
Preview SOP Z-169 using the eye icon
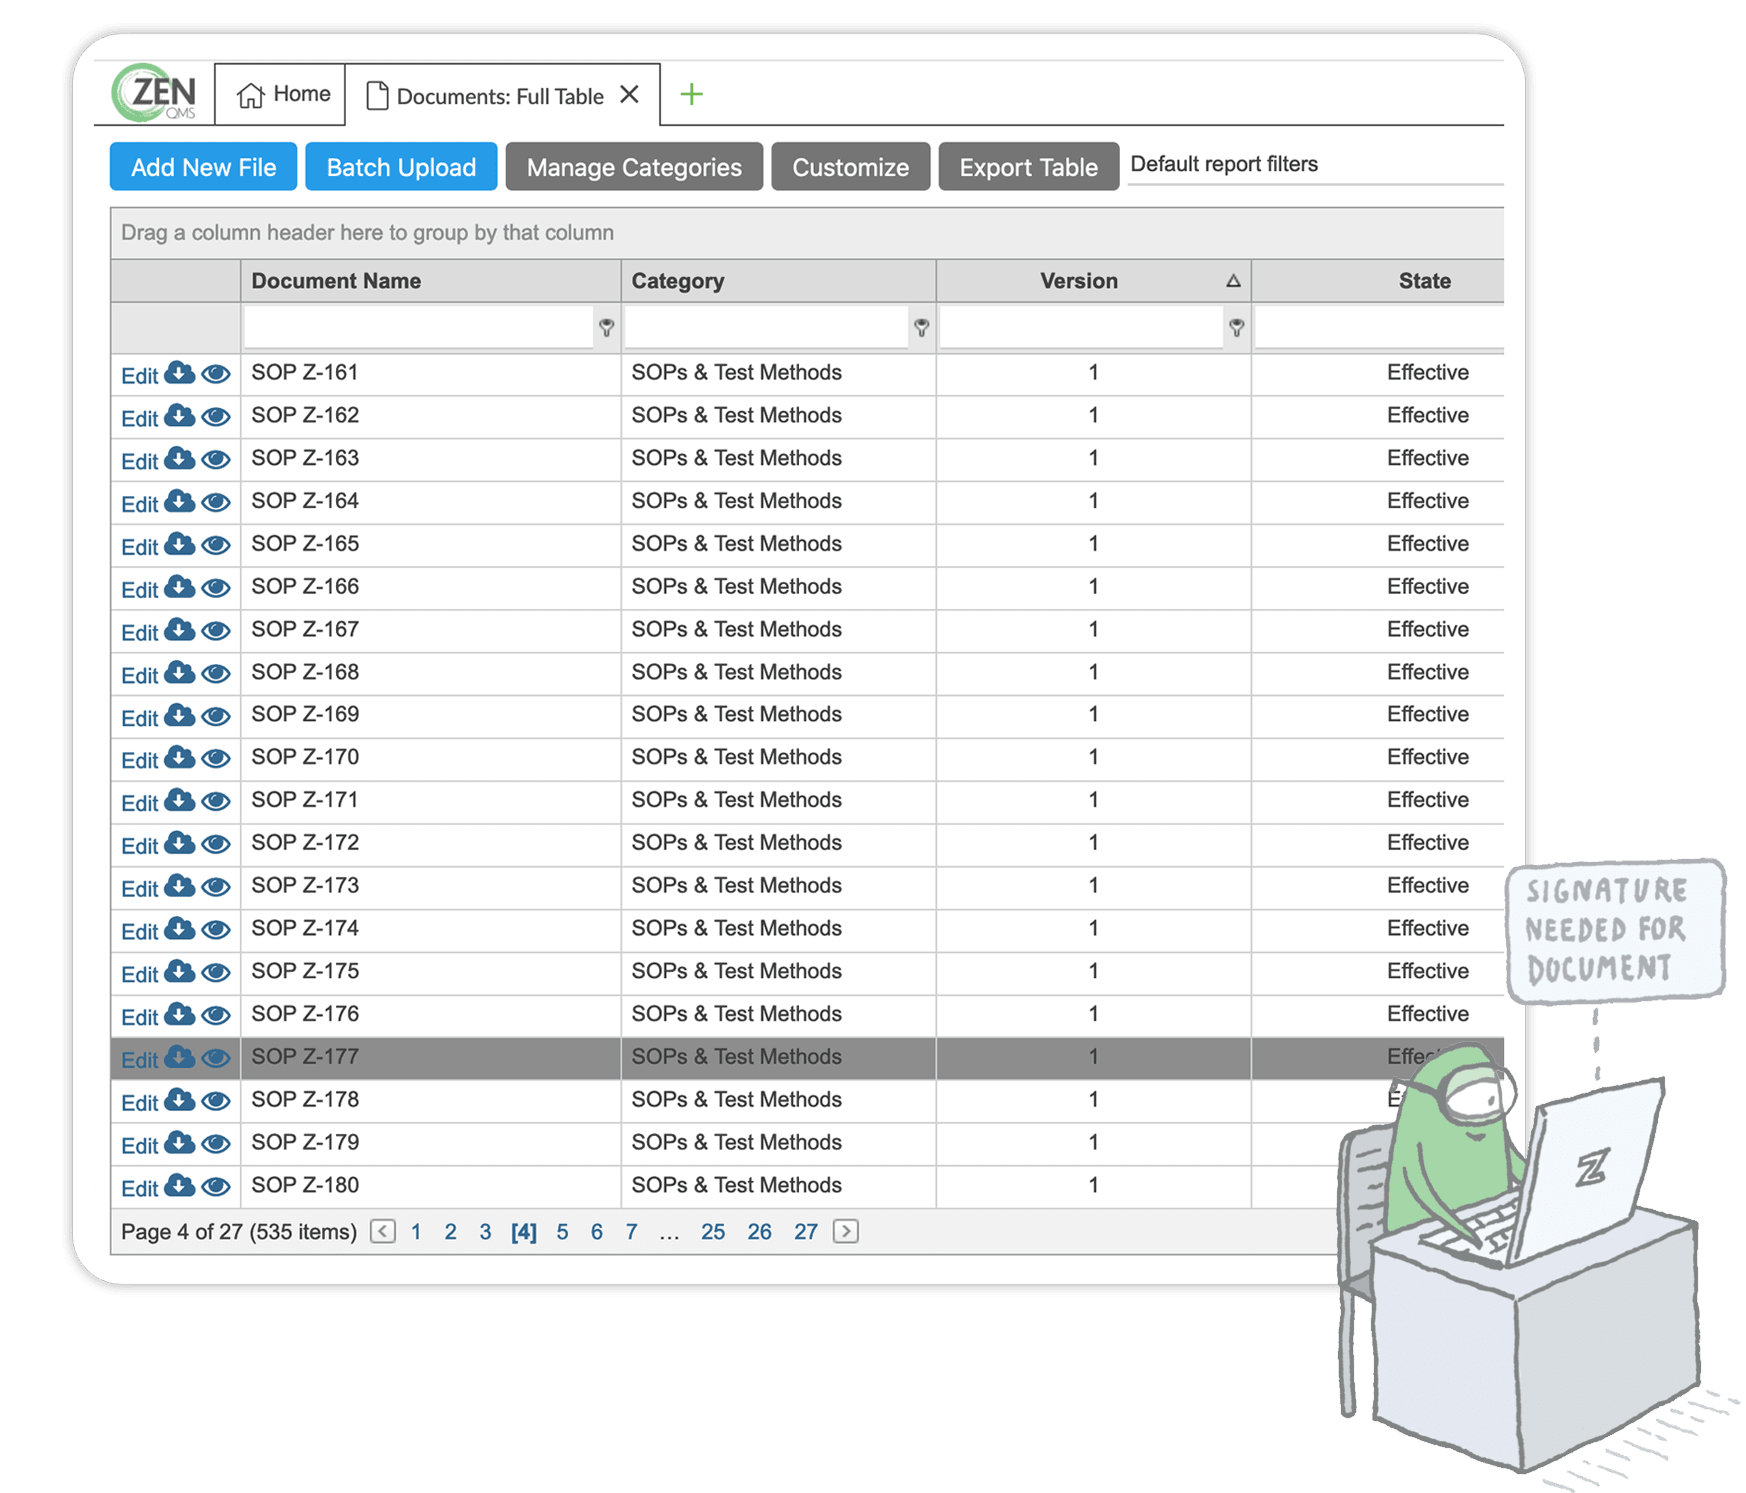[x=216, y=716]
